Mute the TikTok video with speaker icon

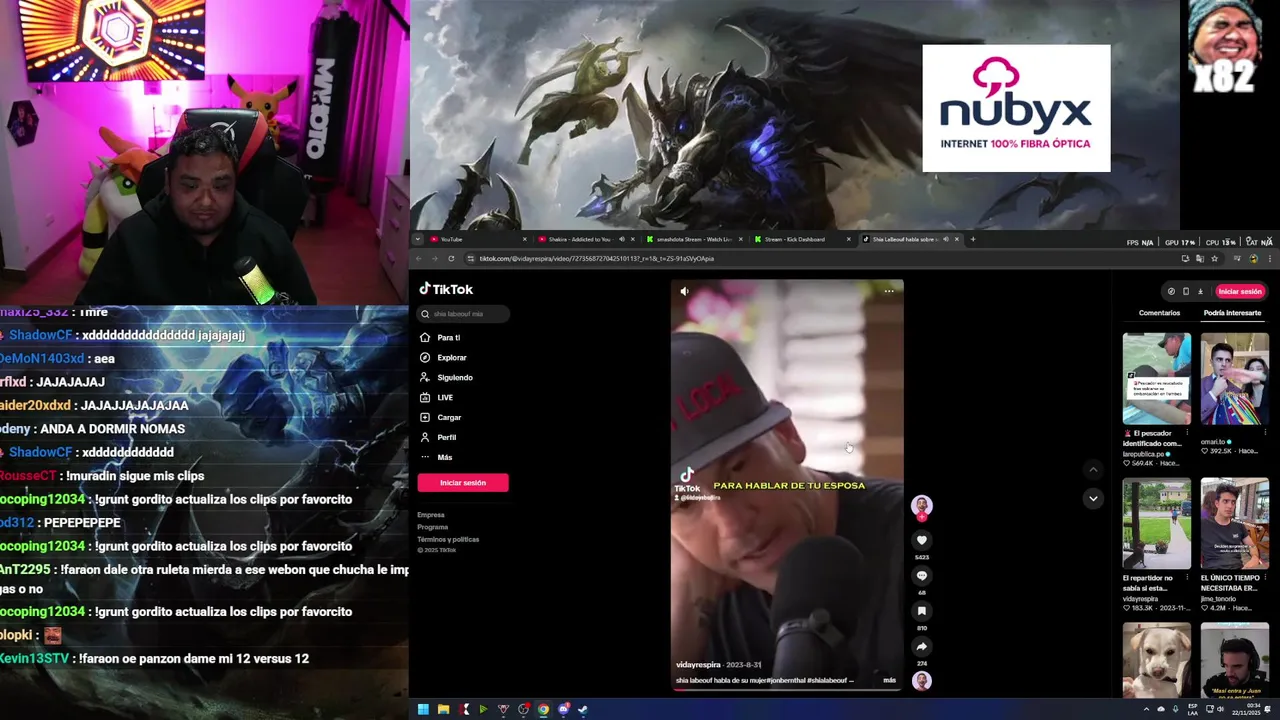pyautogui.click(x=684, y=291)
